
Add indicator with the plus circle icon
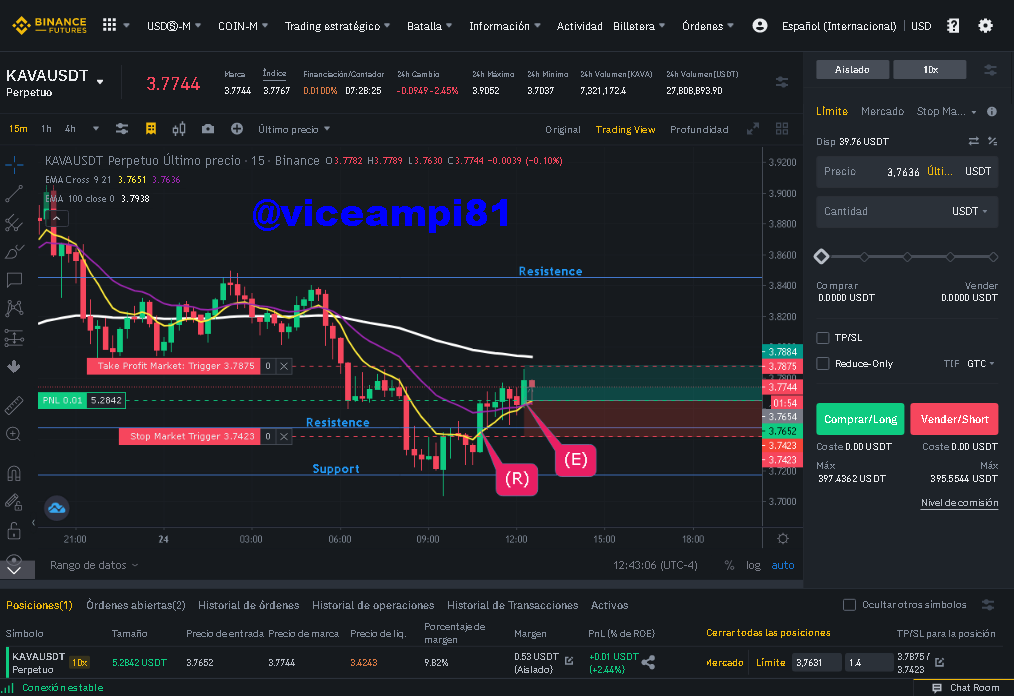pyautogui.click(x=237, y=129)
